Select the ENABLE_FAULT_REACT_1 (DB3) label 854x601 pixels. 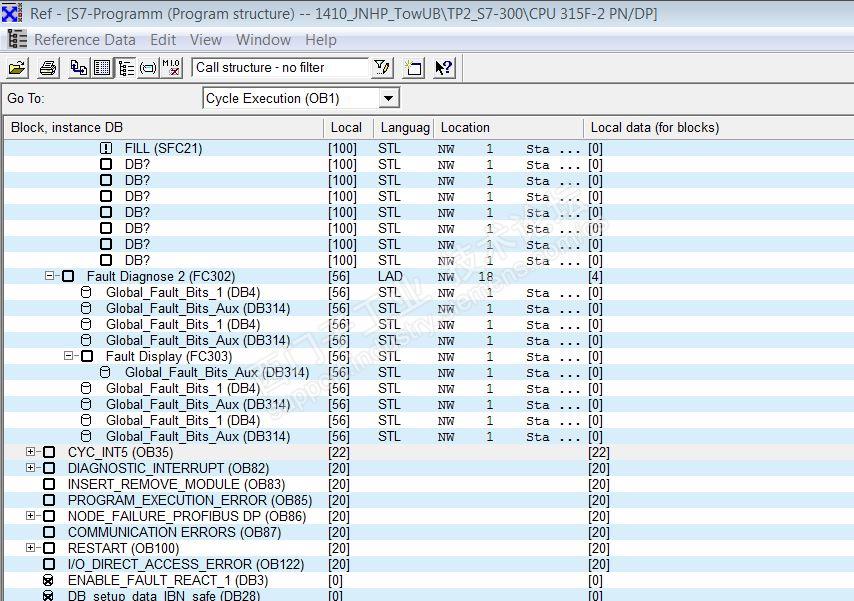click(x=168, y=580)
